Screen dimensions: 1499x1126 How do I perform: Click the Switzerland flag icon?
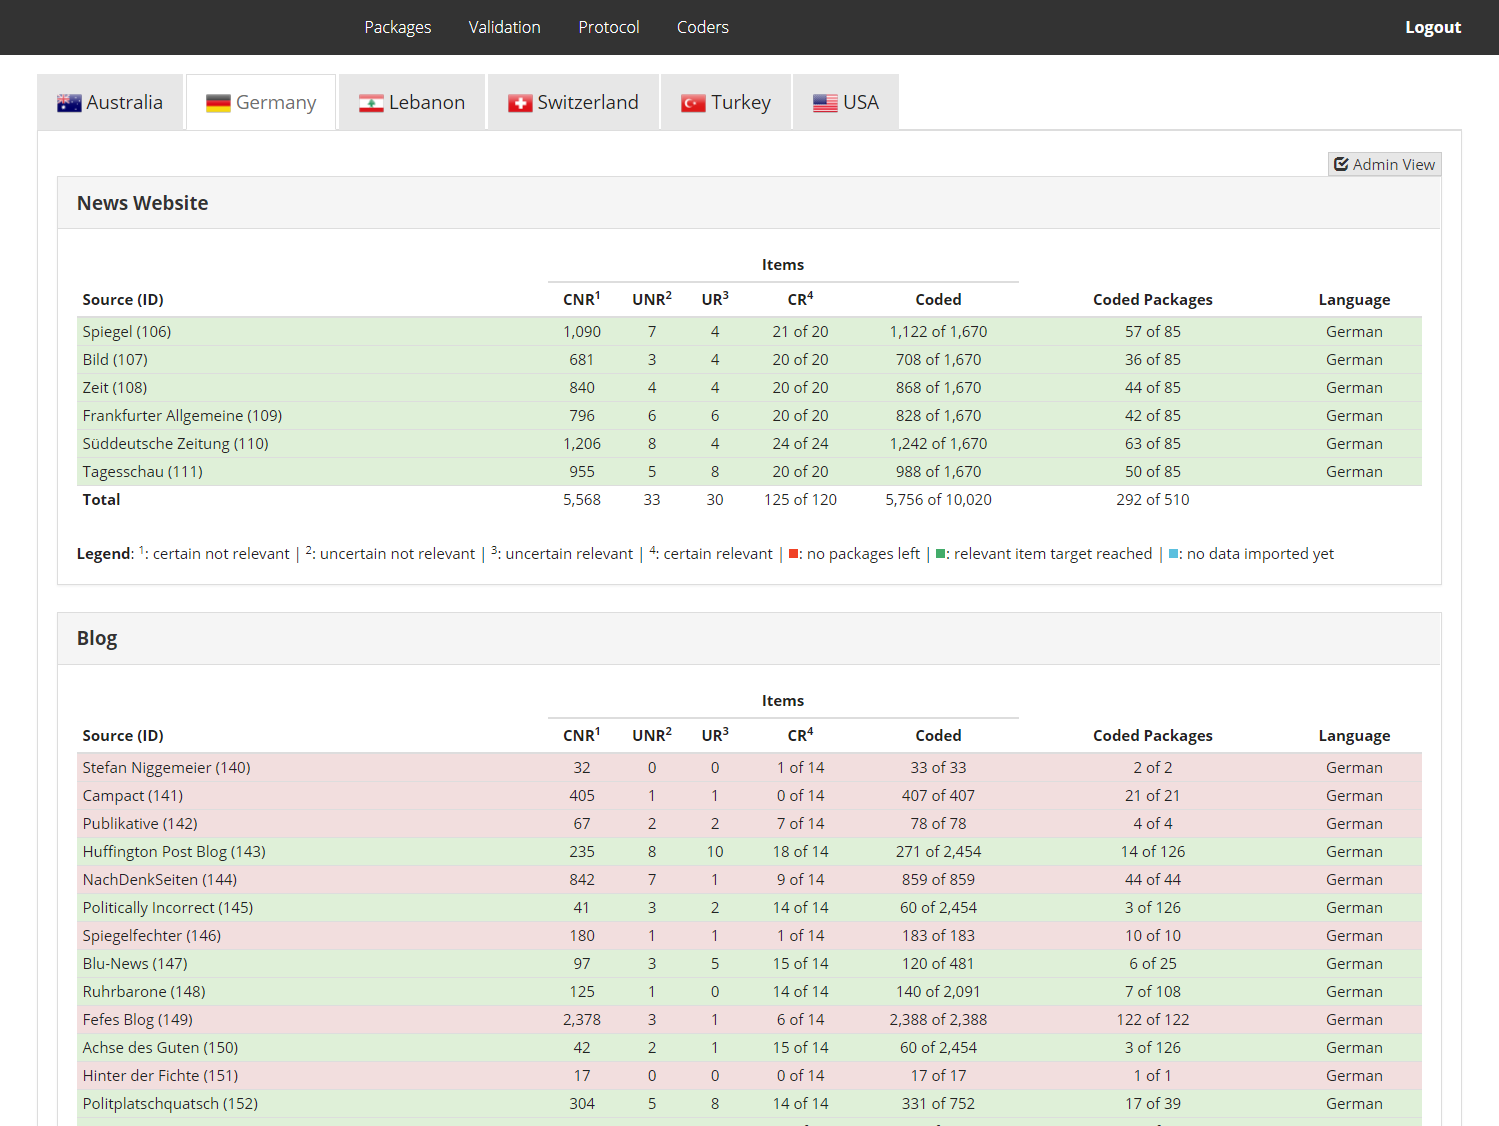coord(520,103)
